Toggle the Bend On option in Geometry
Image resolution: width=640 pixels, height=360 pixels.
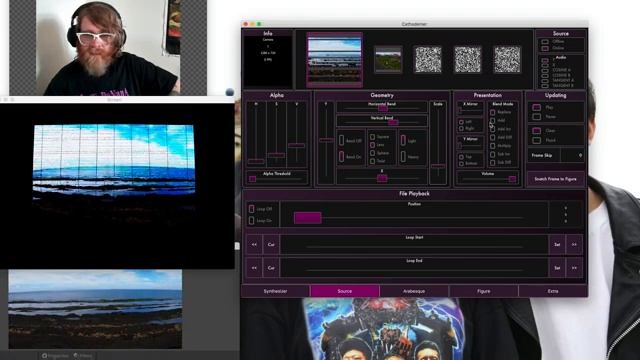(x=342, y=156)
